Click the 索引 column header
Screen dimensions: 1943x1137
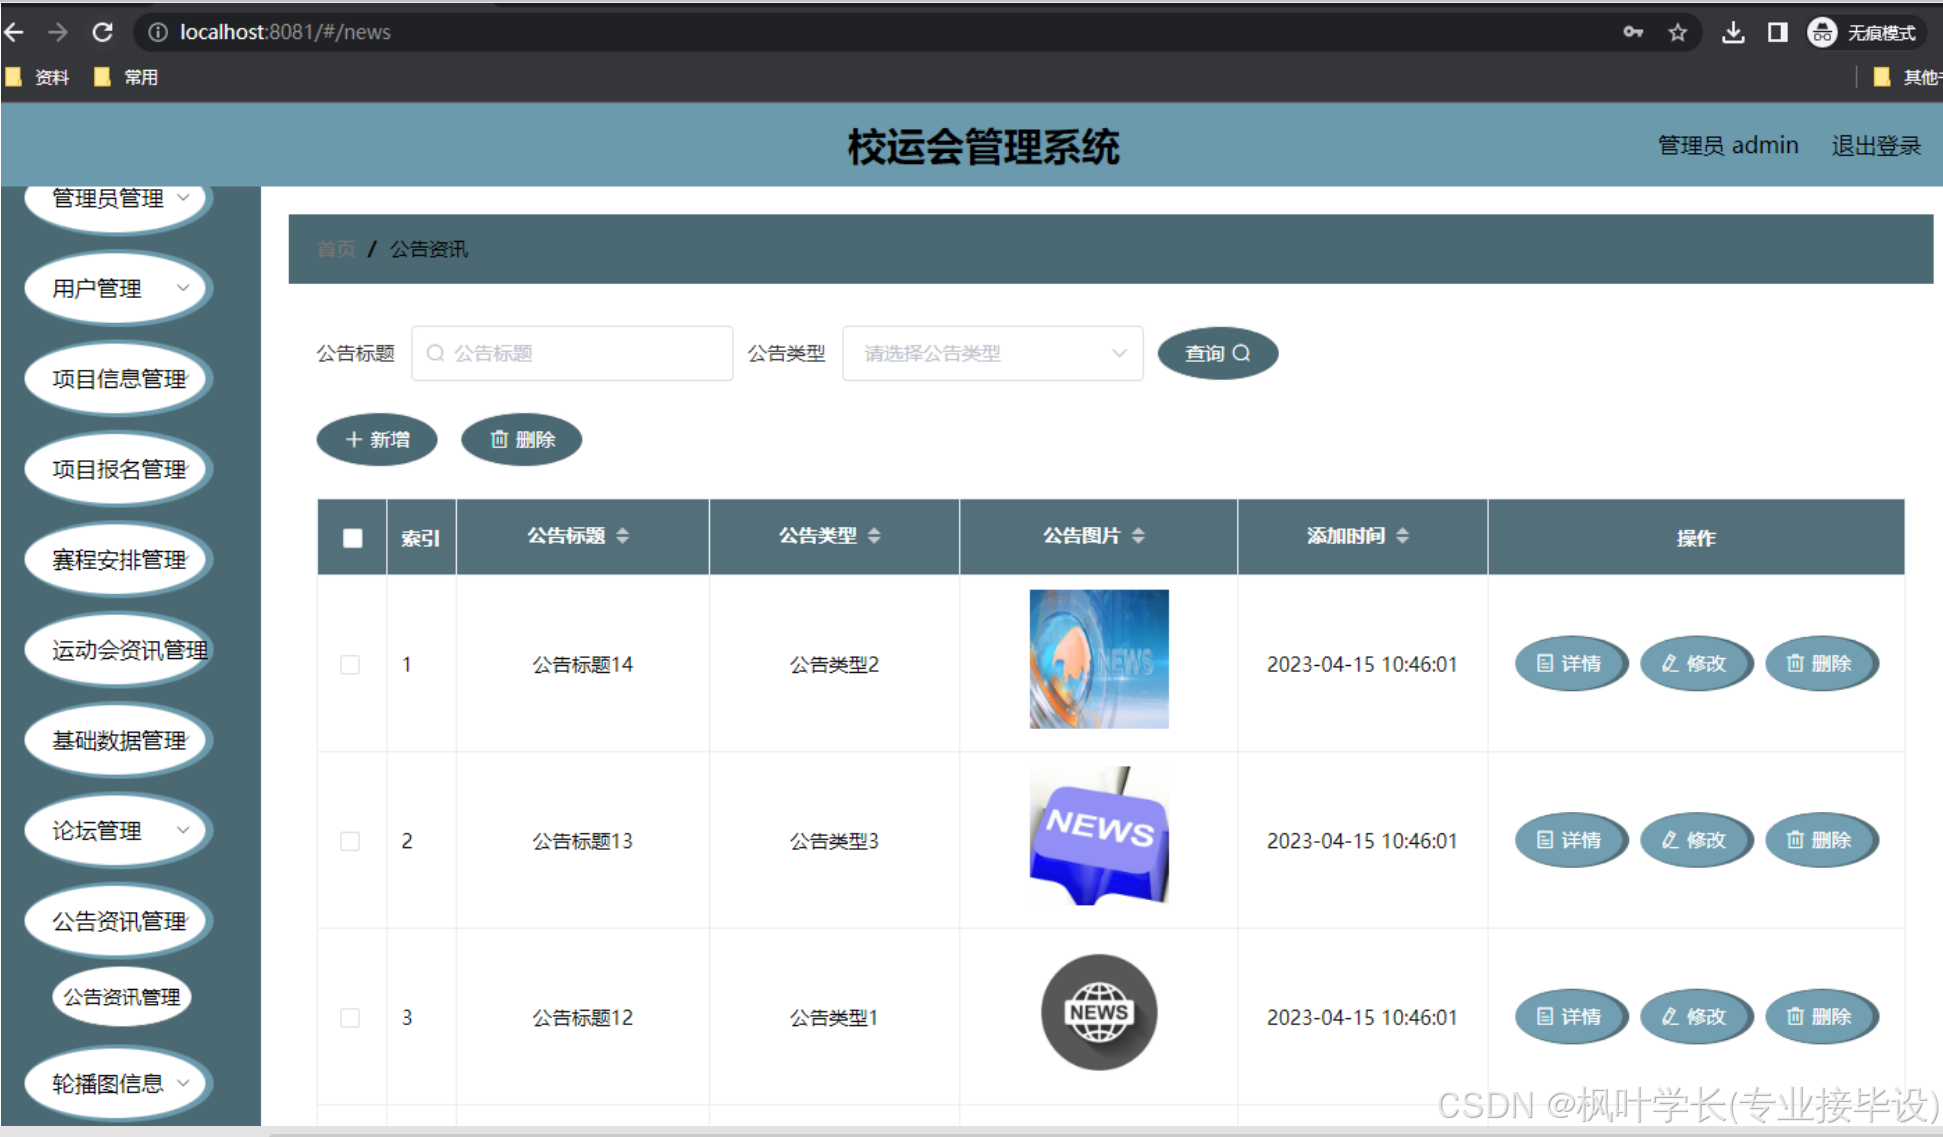(x=421, y=538)
